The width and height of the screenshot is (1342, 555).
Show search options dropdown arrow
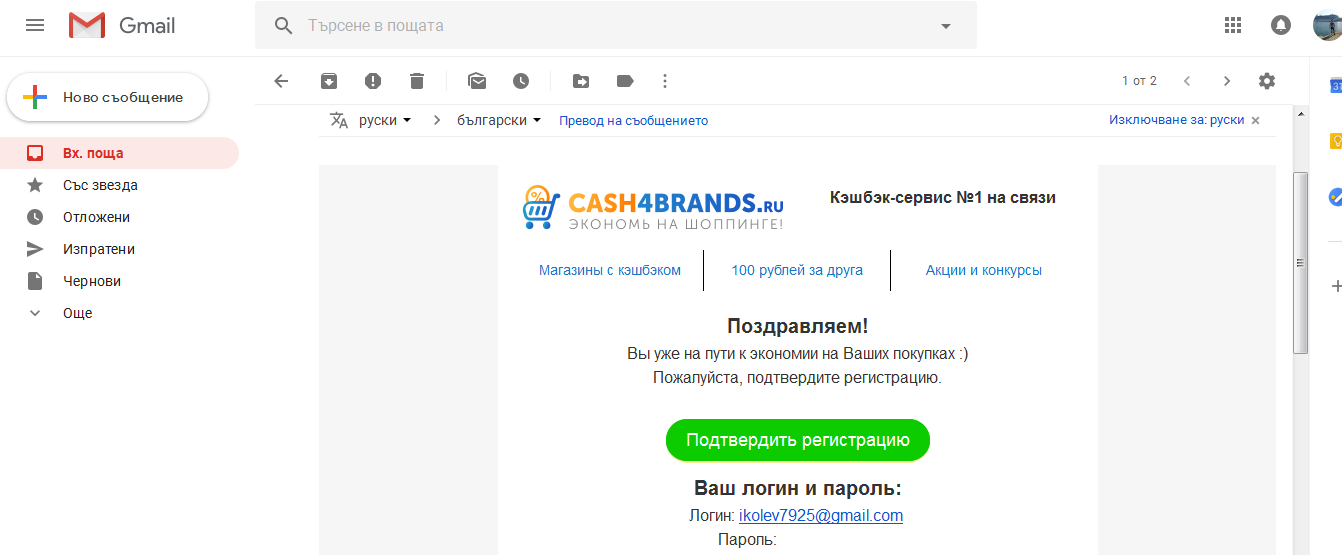(x=946, y=26)
